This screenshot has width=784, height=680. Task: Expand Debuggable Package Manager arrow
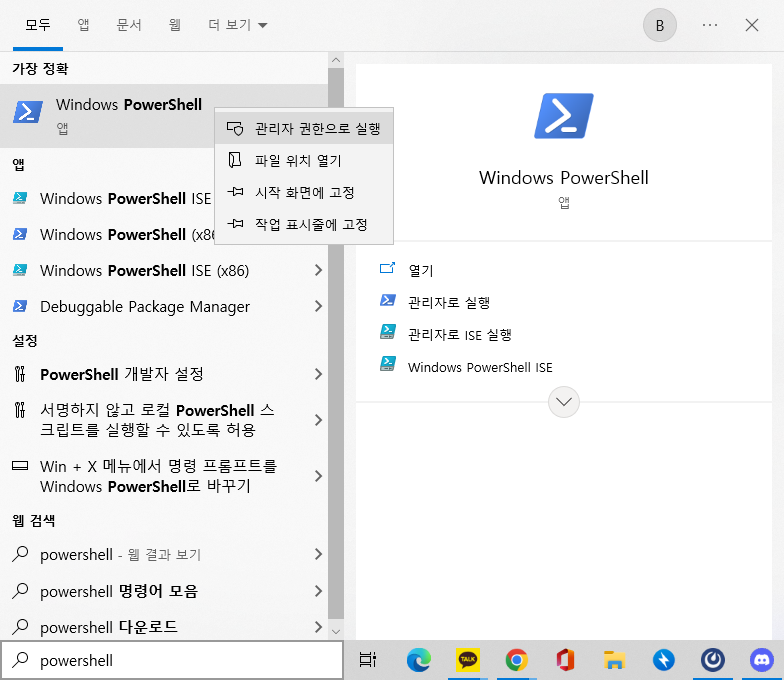(318, 306)
